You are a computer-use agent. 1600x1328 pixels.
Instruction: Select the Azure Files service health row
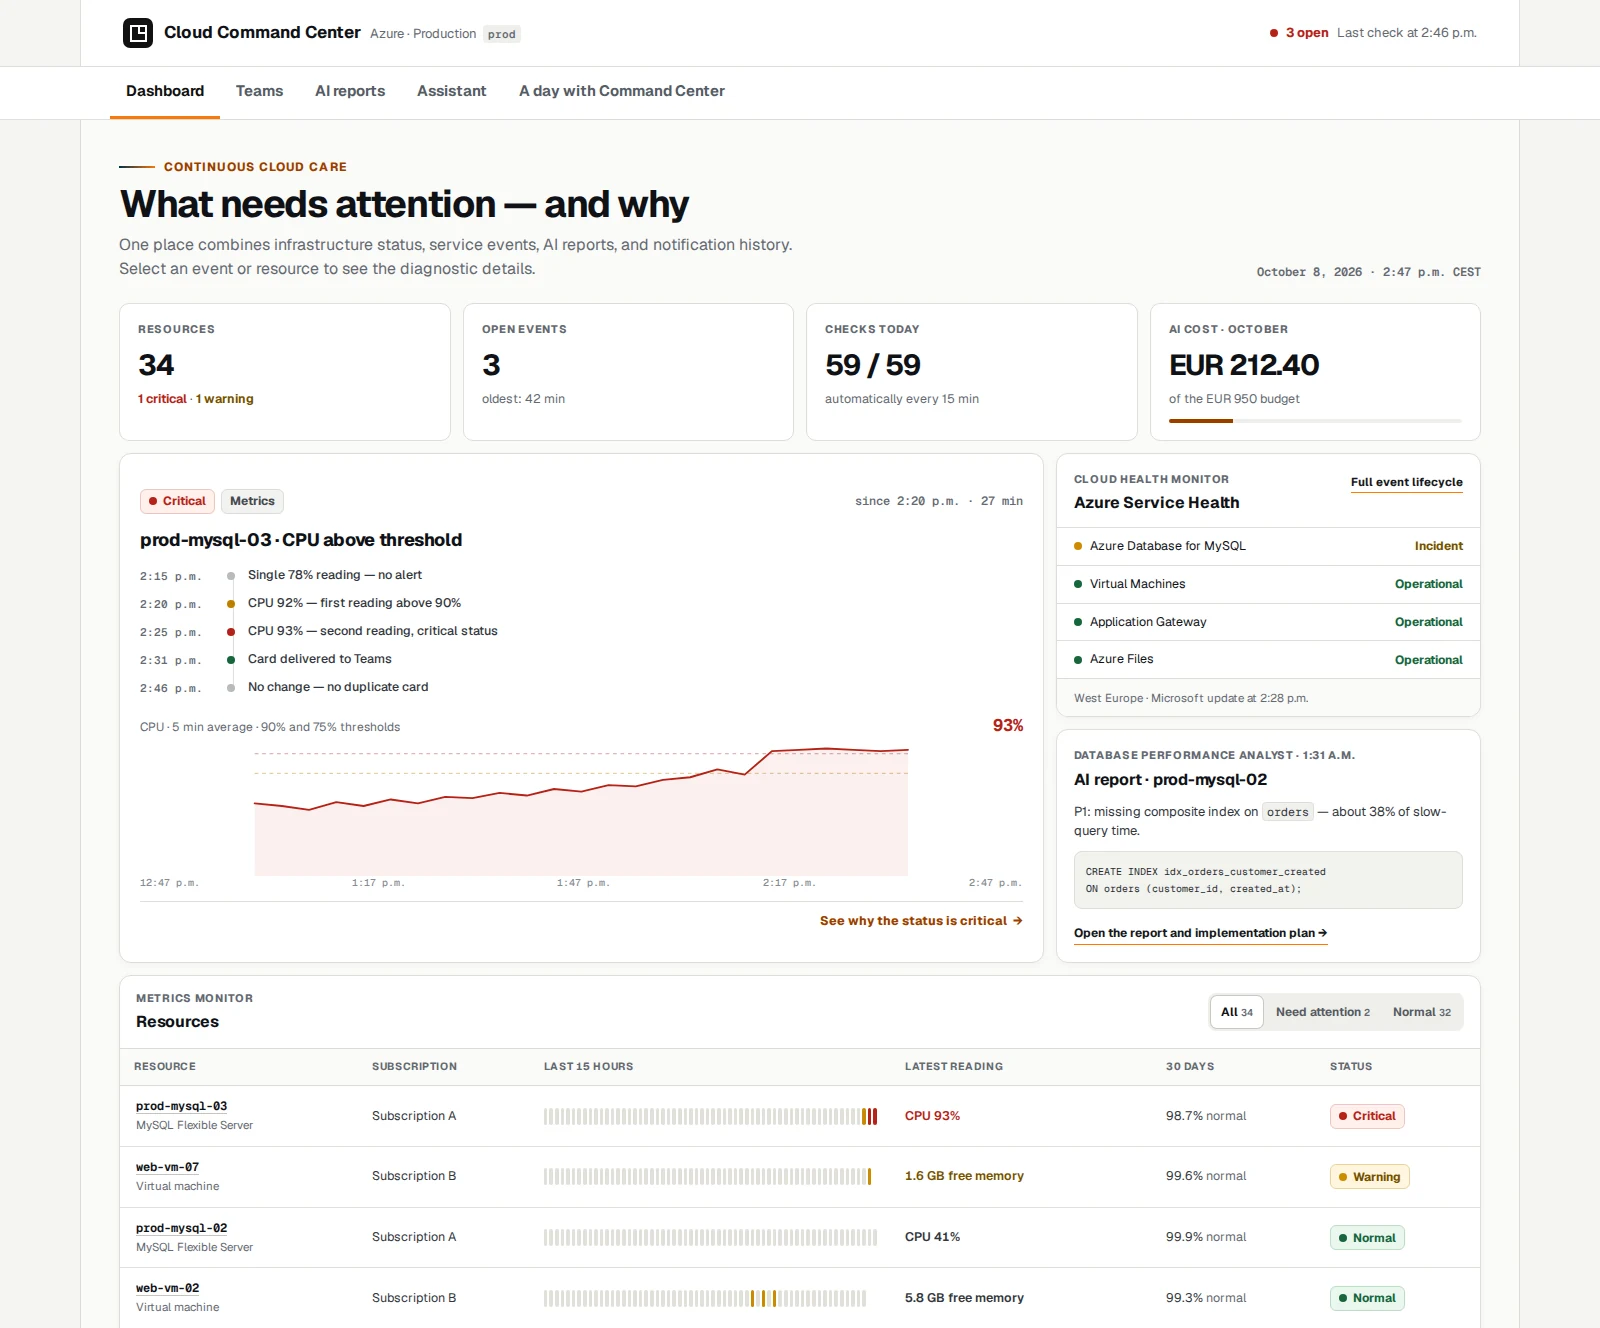pos(1268,660)
